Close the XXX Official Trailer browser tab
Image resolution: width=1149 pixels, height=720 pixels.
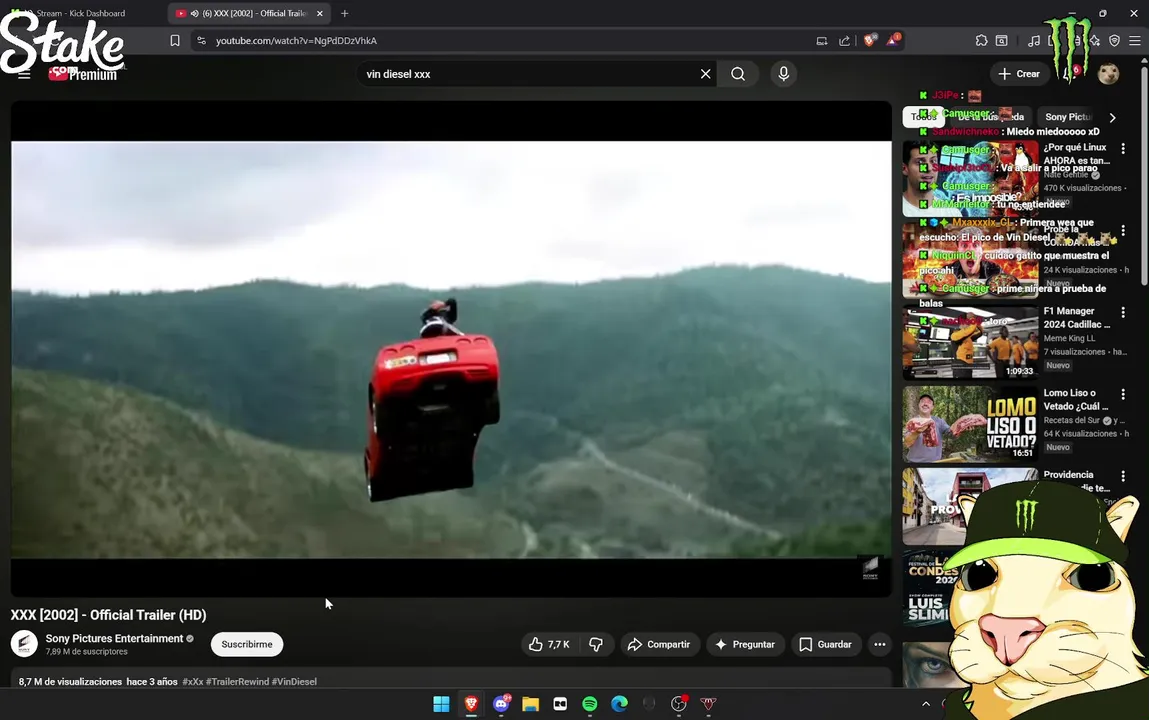[x=319, y=13]
